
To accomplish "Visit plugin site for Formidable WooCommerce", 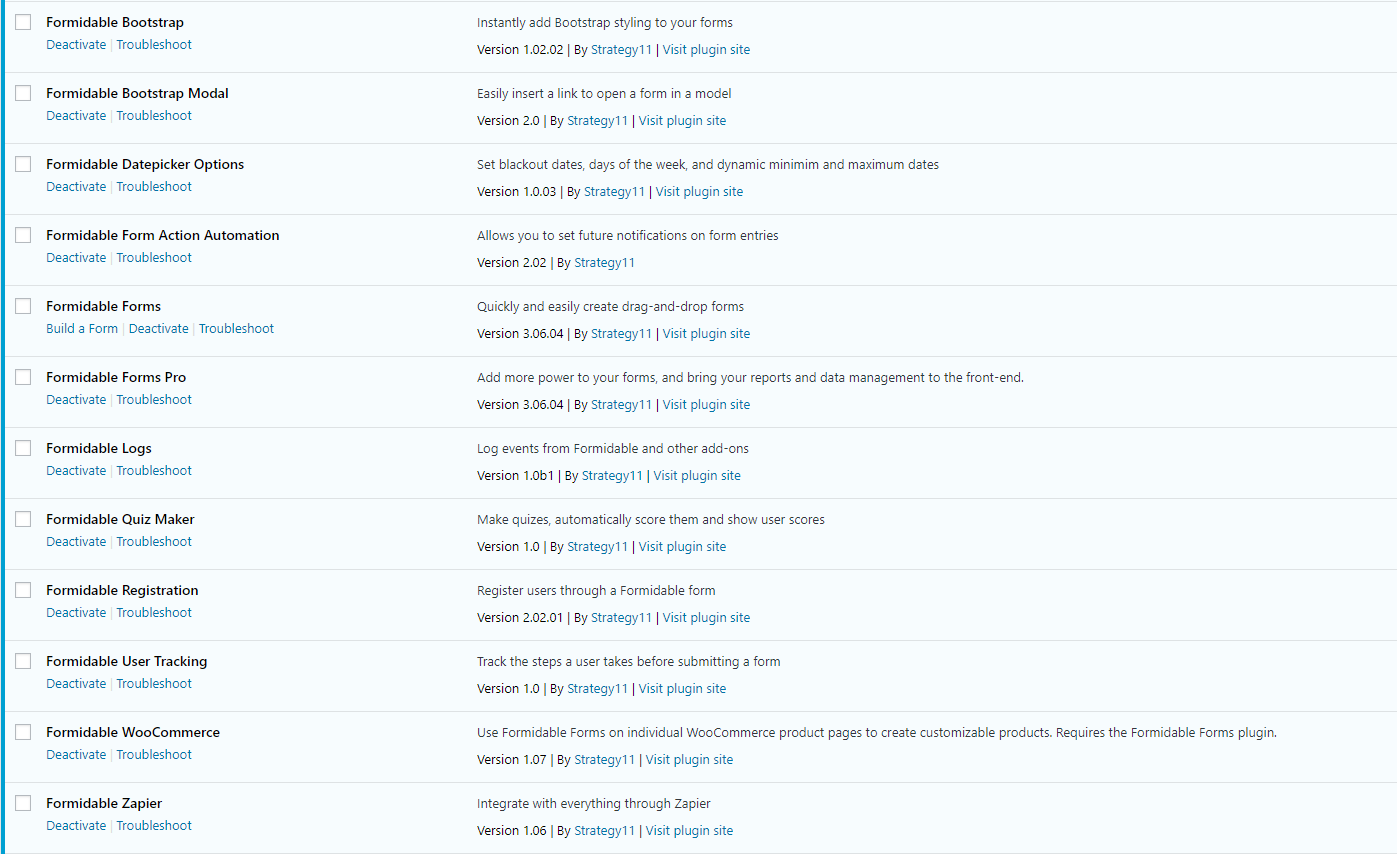I will [x=689, y=760].
